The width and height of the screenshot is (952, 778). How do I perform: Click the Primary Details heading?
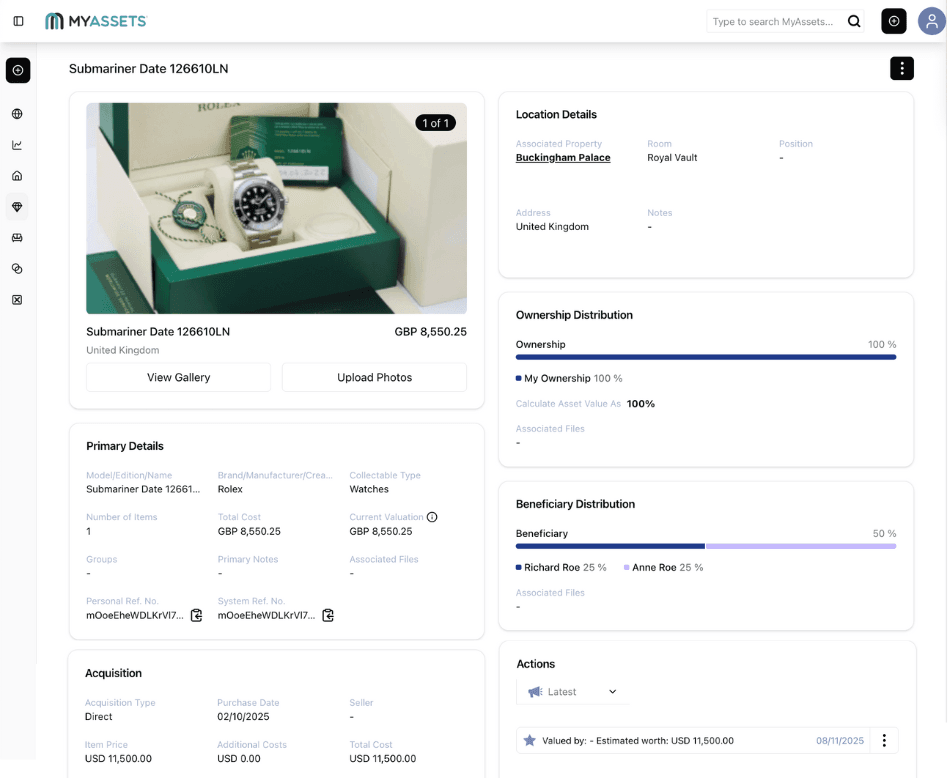coord(125,446)
